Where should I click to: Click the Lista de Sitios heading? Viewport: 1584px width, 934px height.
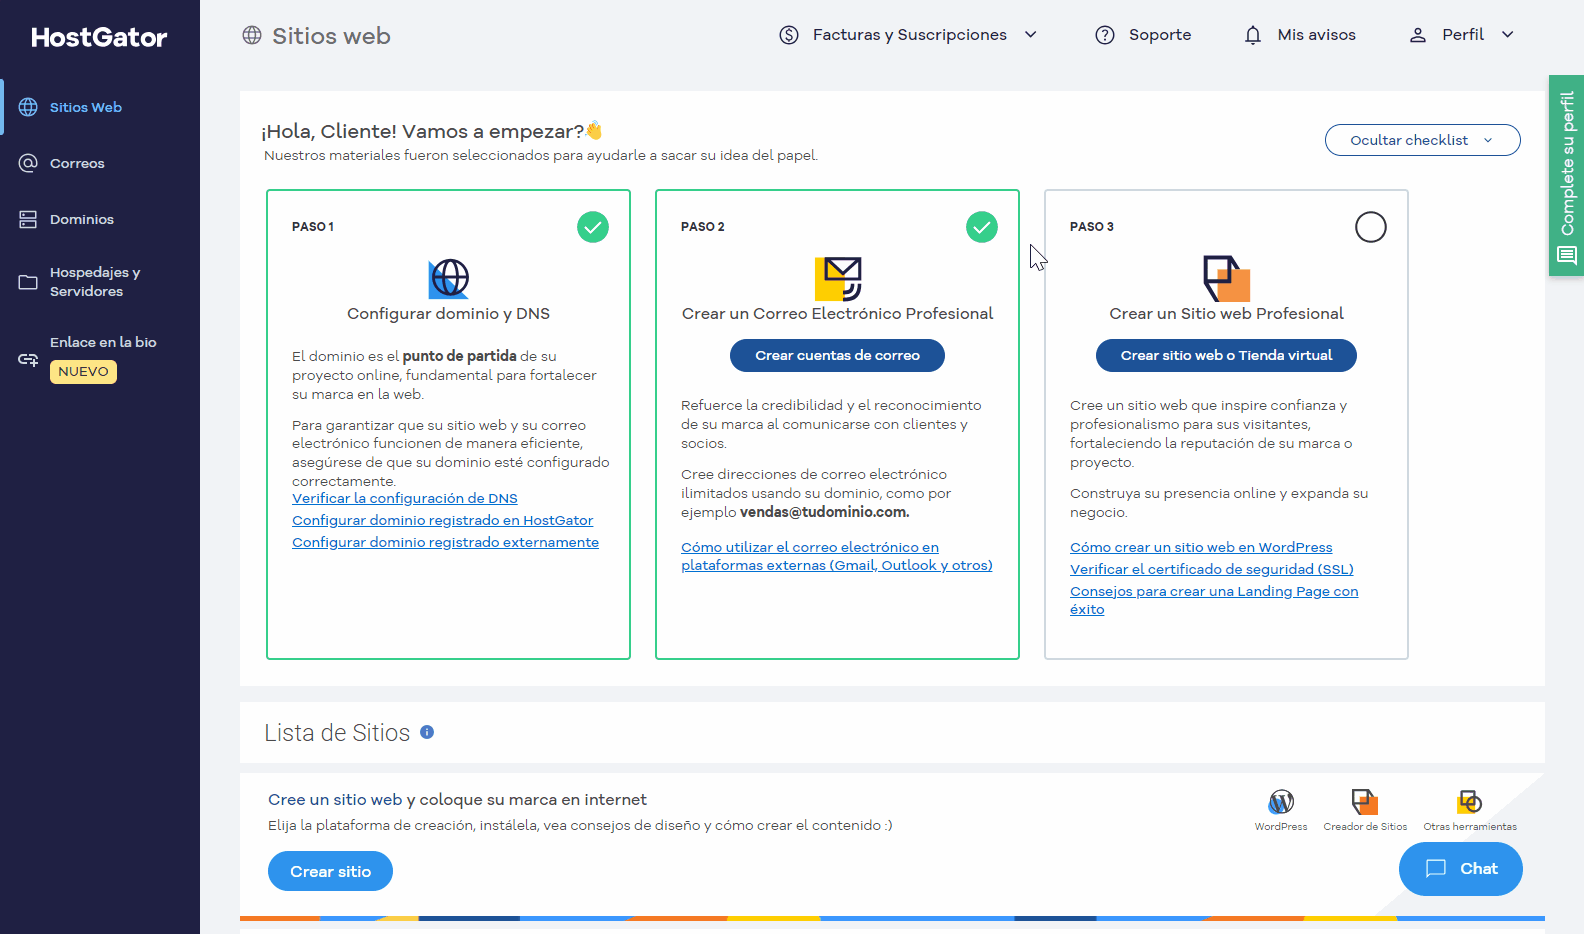click(x=337, y=733)
